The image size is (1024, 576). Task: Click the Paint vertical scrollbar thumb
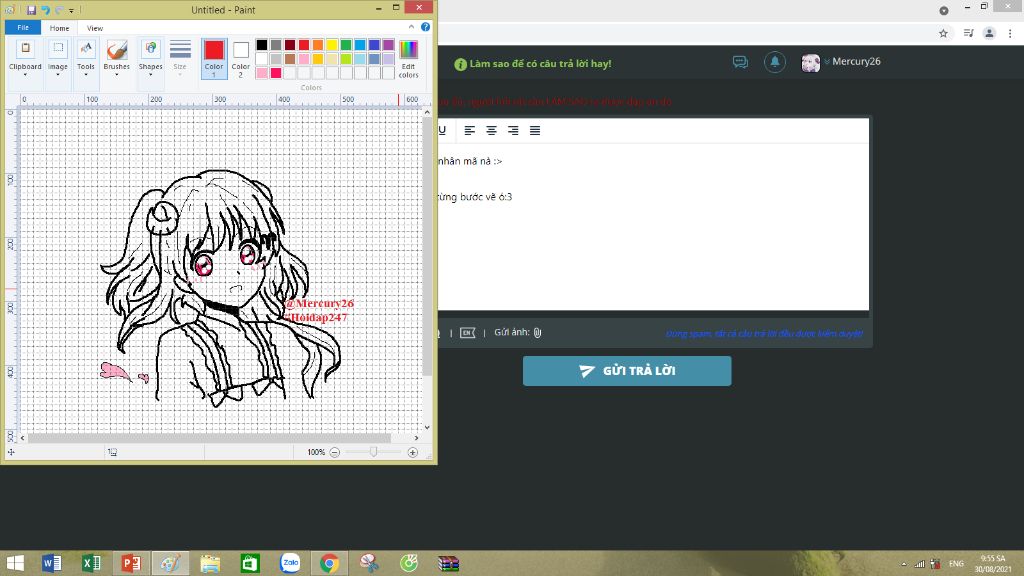[x=427, y=247]
